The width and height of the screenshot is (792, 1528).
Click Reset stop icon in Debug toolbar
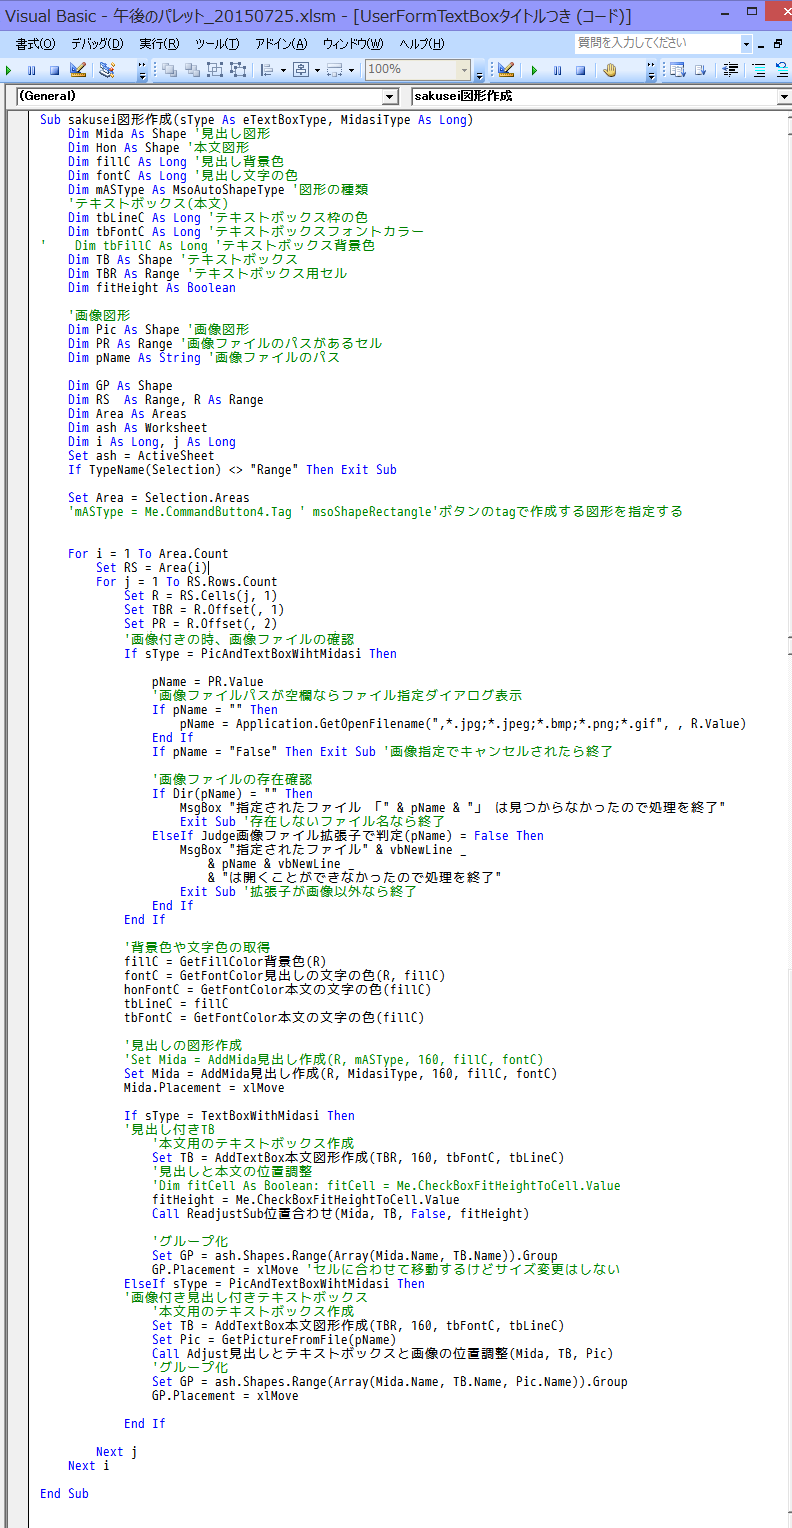coord(580,70)
